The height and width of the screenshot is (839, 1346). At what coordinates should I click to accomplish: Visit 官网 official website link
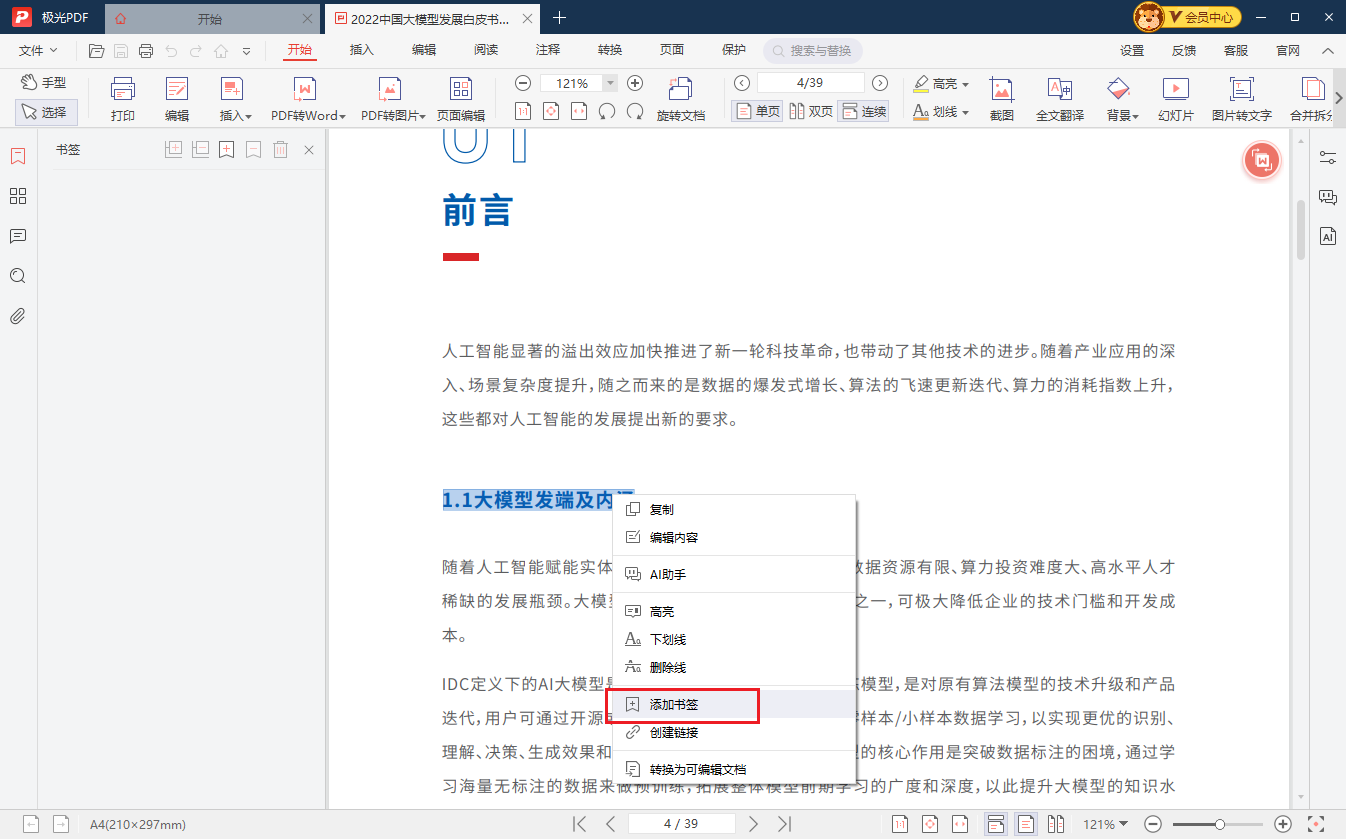pyautogui.click(x=1288, y=51)
